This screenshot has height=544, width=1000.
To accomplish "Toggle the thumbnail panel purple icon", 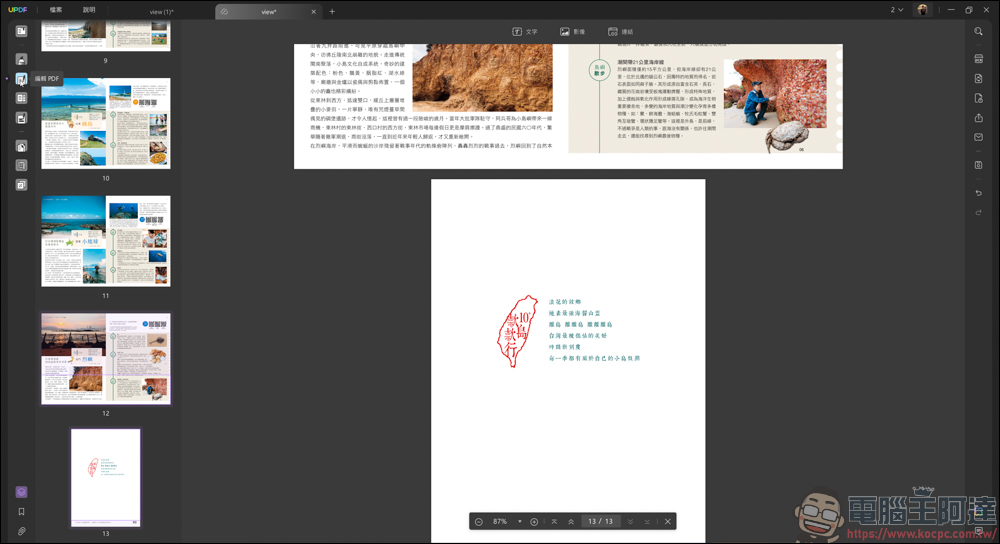I will pyautogui.click(x=21, y=492).
